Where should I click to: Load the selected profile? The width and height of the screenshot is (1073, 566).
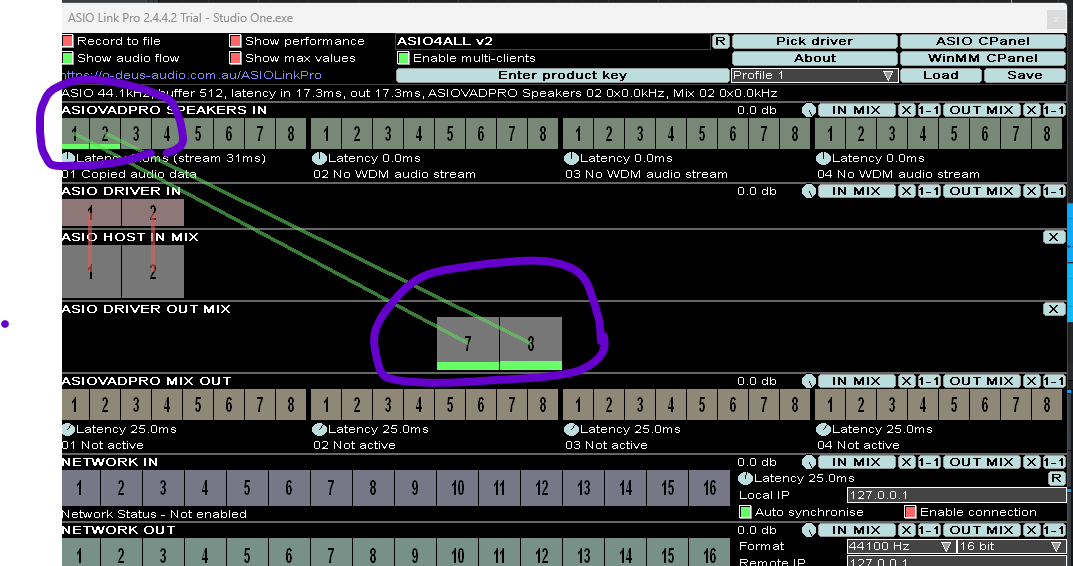pyautogui.click(x=941, y=75)
